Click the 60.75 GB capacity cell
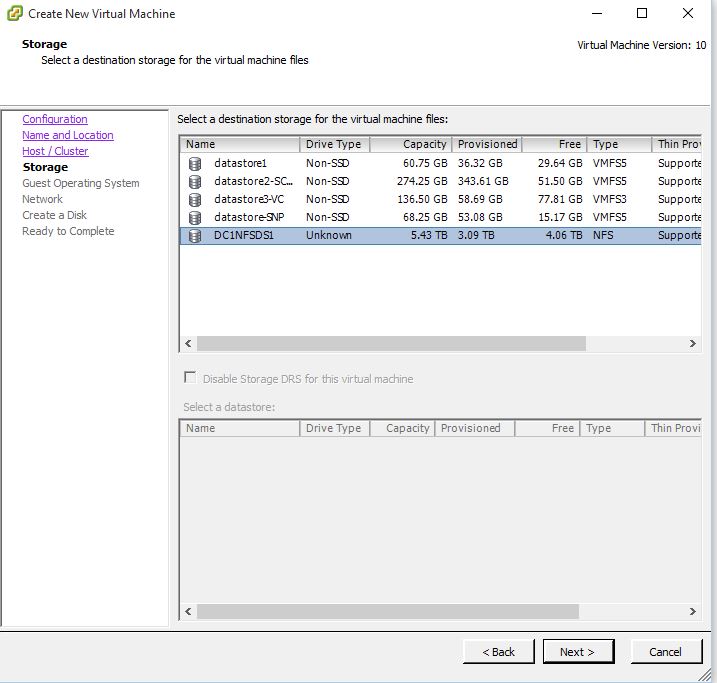This screenshot has height=683, width=717. point(425,163)
